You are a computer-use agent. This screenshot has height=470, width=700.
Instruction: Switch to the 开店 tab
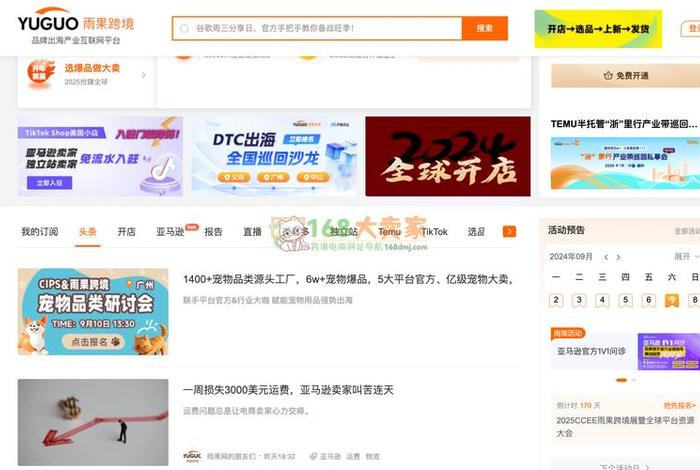pos(126,232)
